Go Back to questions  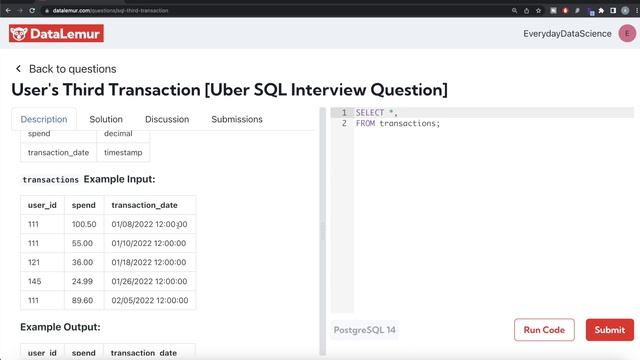point(72,69)
